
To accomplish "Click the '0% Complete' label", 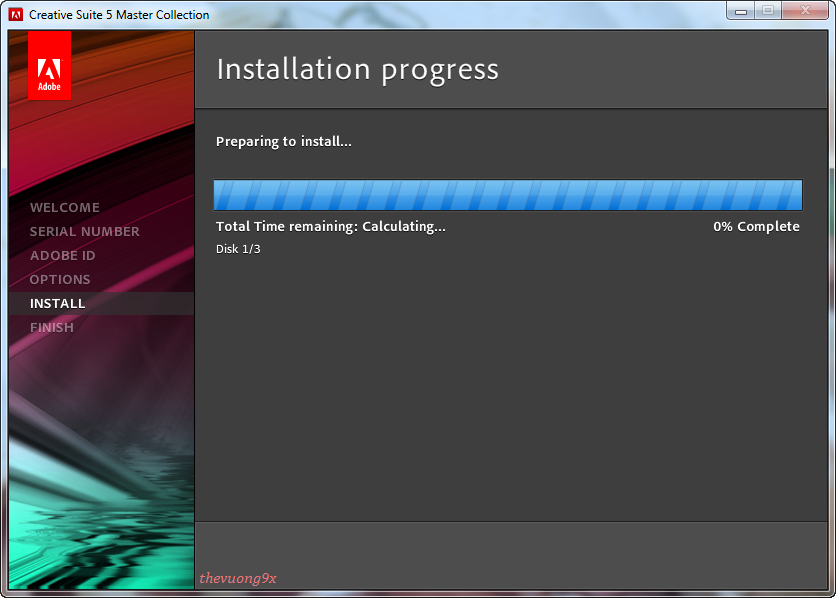I will (756, 227).
